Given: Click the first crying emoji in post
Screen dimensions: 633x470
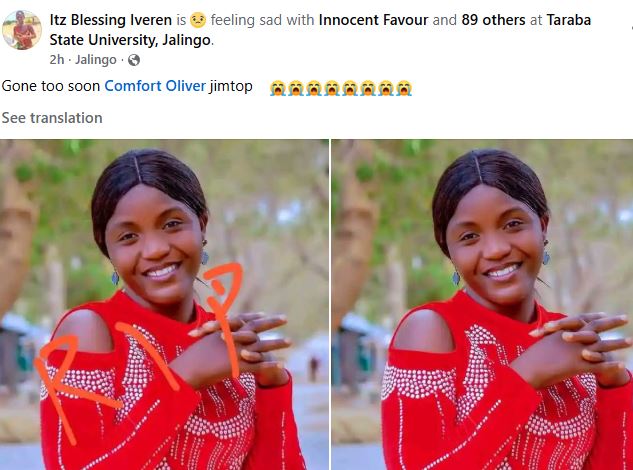Looking at the screenshot, I should click(x=278, y=88).
